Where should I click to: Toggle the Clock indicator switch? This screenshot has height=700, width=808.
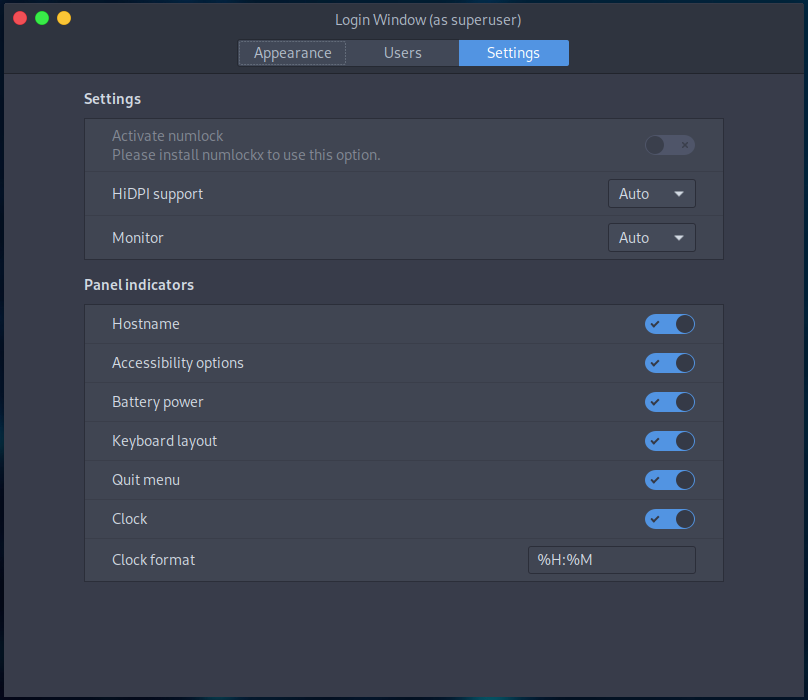(x=669, y=519)
